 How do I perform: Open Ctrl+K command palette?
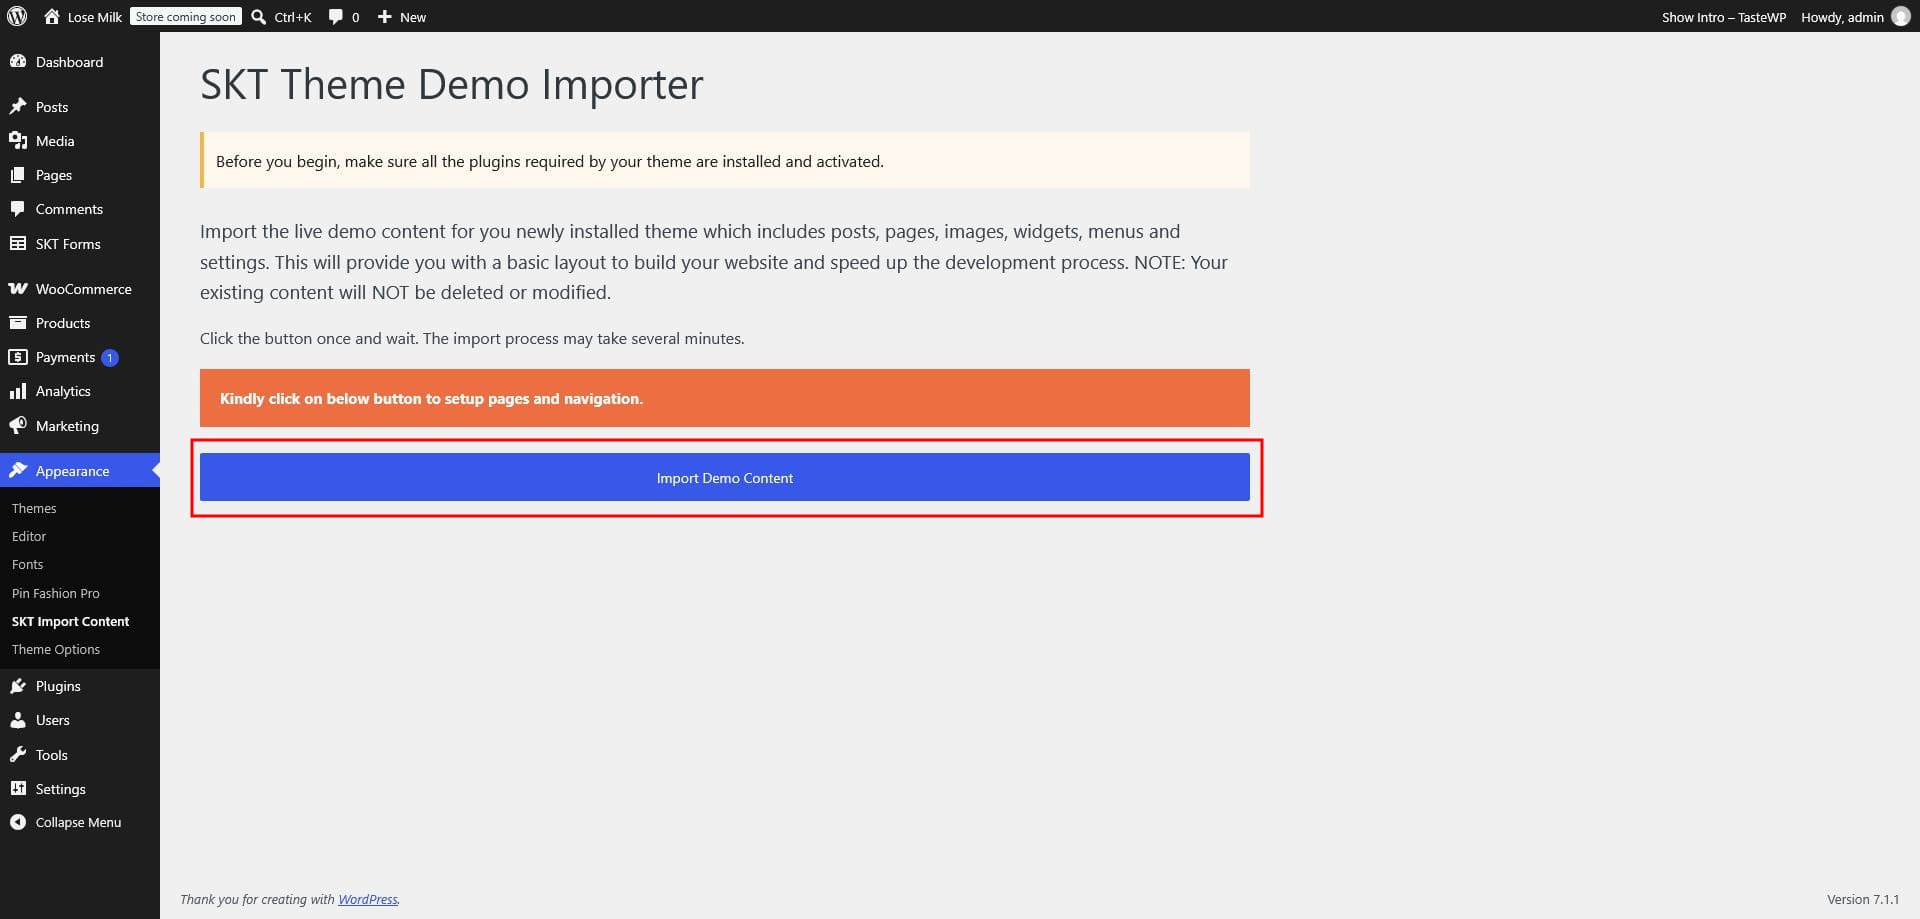tap(293, 17)
